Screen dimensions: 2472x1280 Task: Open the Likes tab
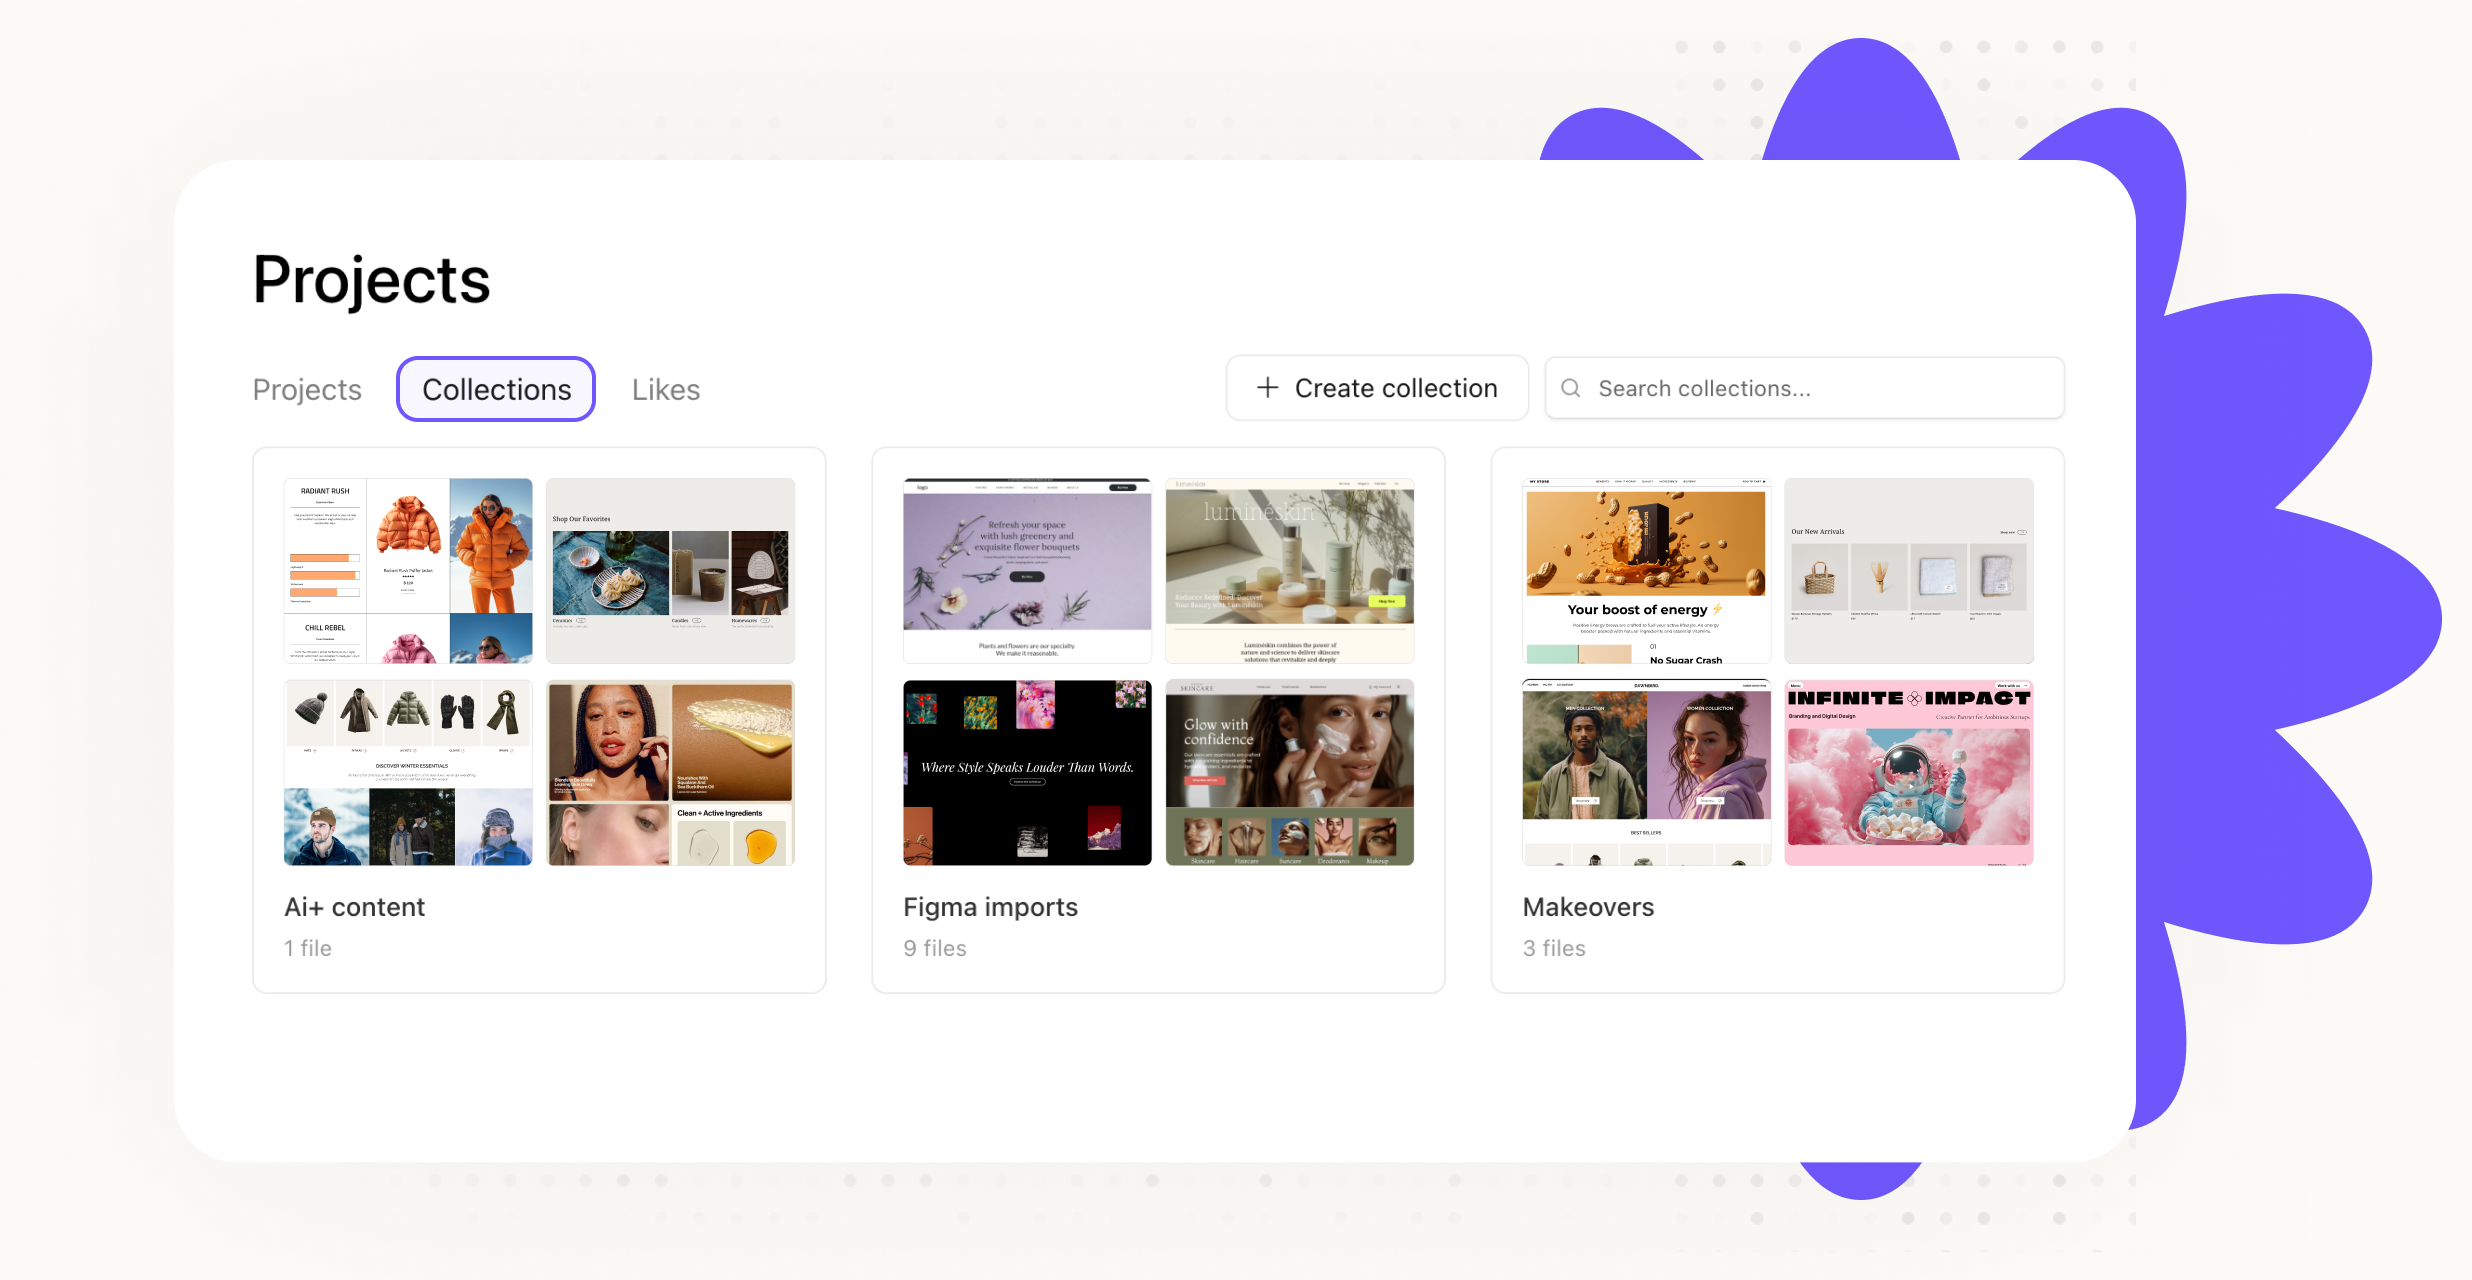coord(665,389)
